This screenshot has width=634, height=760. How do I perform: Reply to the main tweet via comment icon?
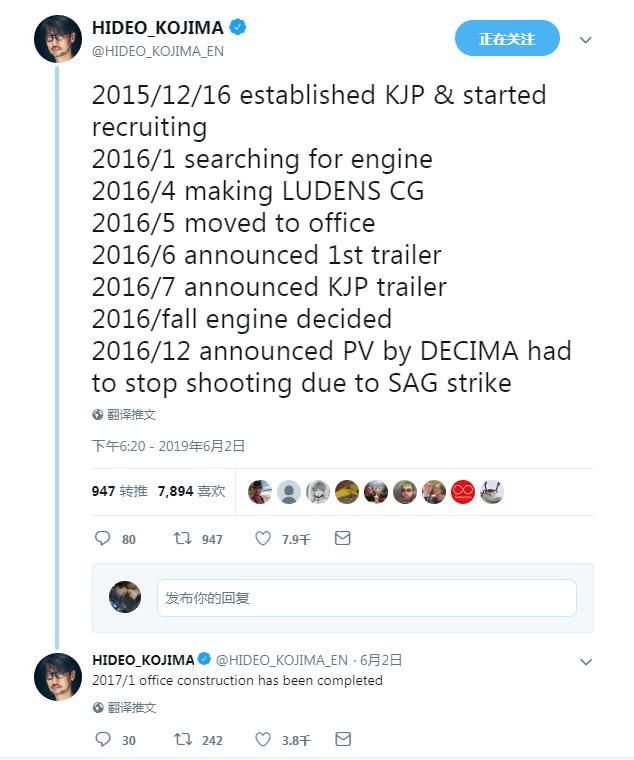pos(102,539)
